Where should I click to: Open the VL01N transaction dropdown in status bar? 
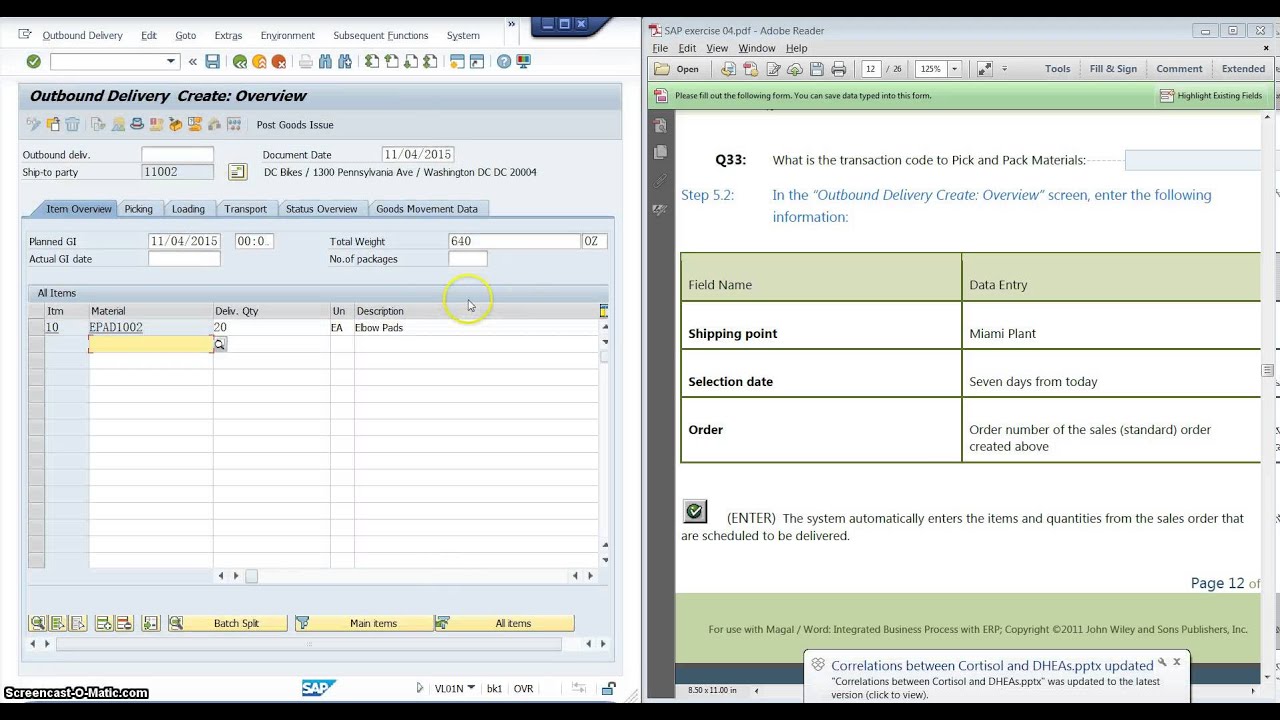click(471, 688)
